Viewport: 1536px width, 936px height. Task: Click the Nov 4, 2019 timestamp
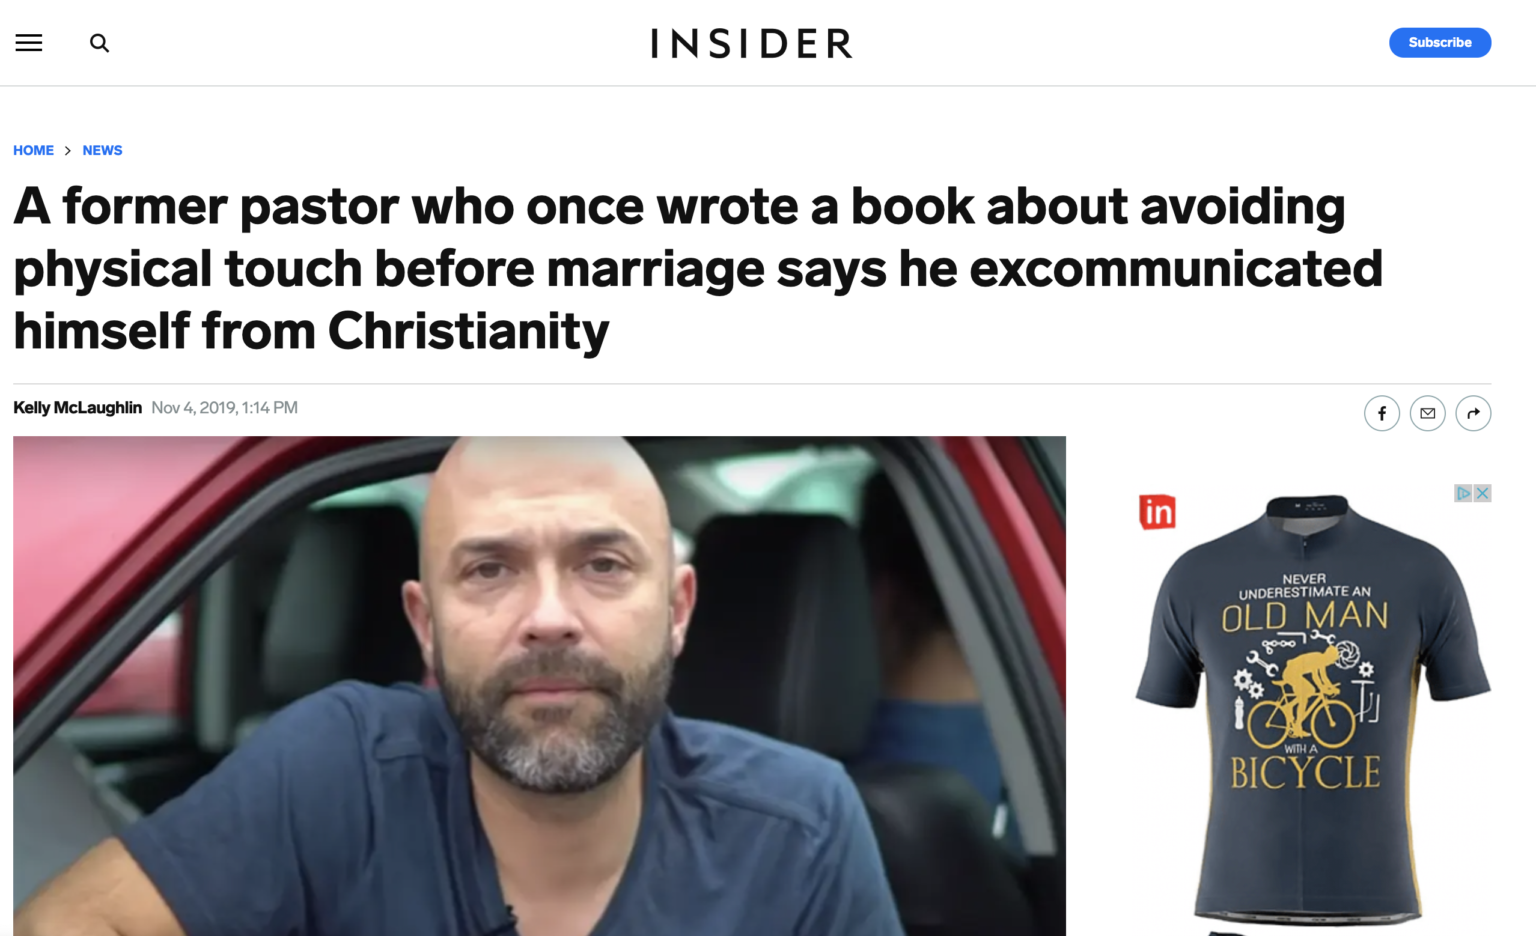pyautogui.click(x=224, y=407)
